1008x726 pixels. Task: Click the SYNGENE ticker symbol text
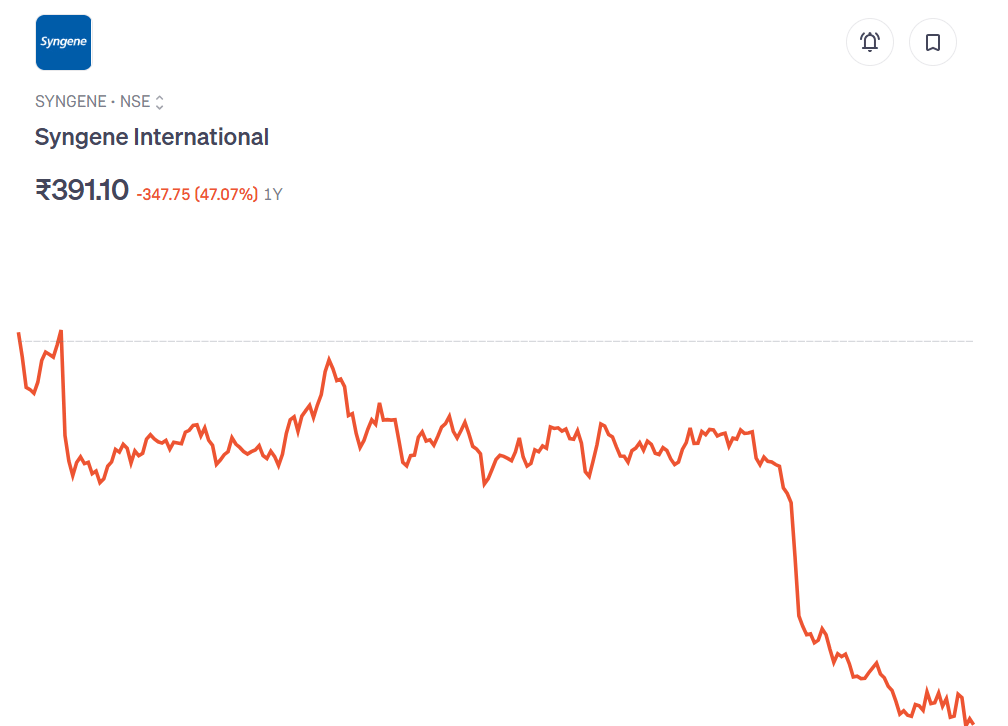pos(70,102)
